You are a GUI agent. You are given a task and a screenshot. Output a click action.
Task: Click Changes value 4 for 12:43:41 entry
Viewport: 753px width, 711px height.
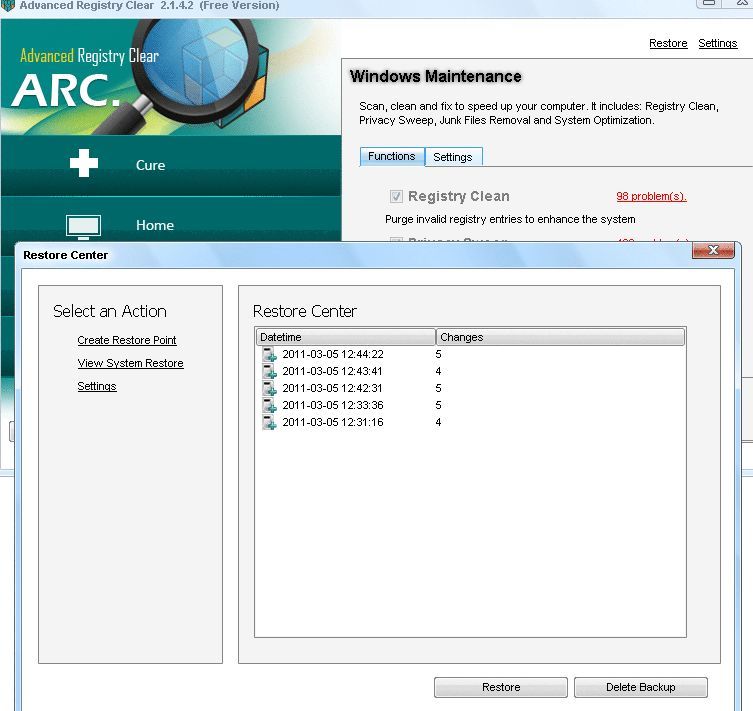(438, 371)
